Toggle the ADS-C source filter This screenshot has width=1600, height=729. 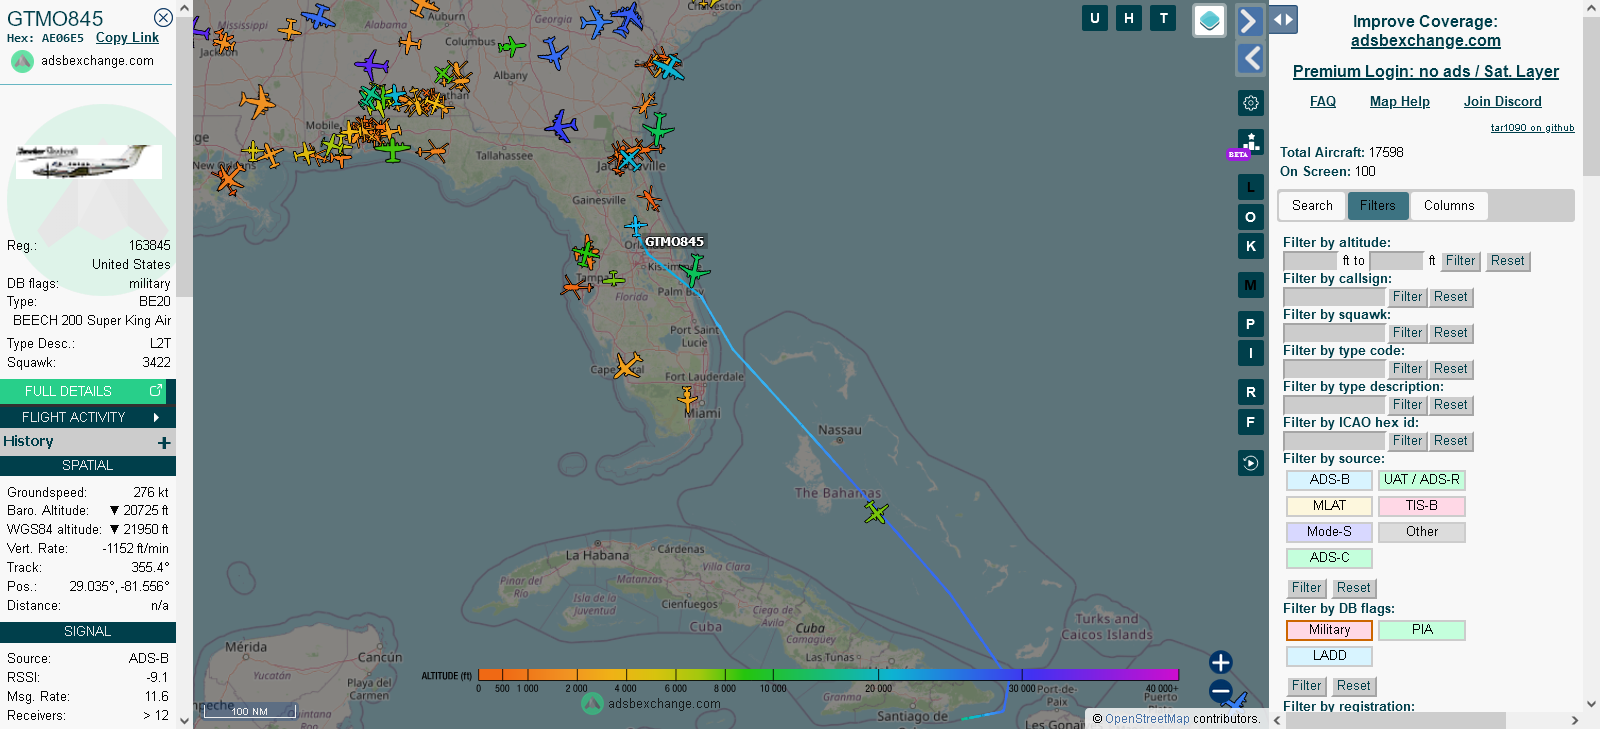coord(1329,558)
